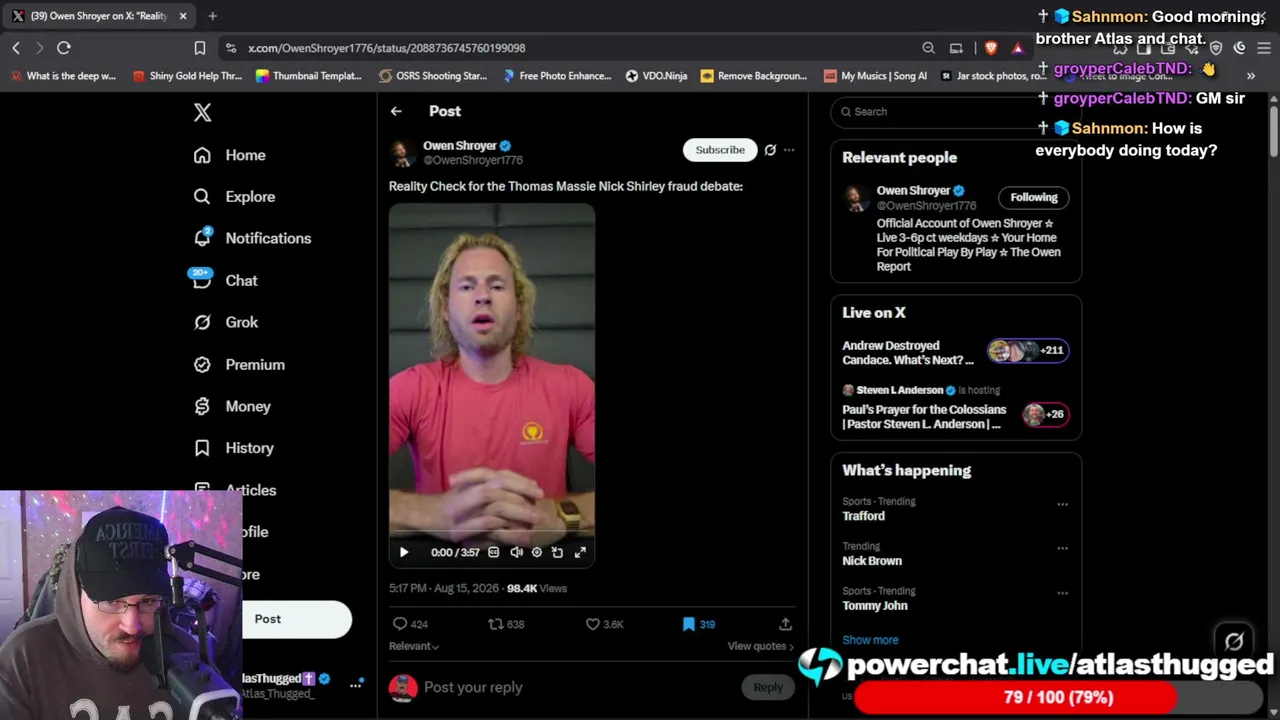Open the Thumbnail Templat... bookmark
1280x720 pixels.
309,76
